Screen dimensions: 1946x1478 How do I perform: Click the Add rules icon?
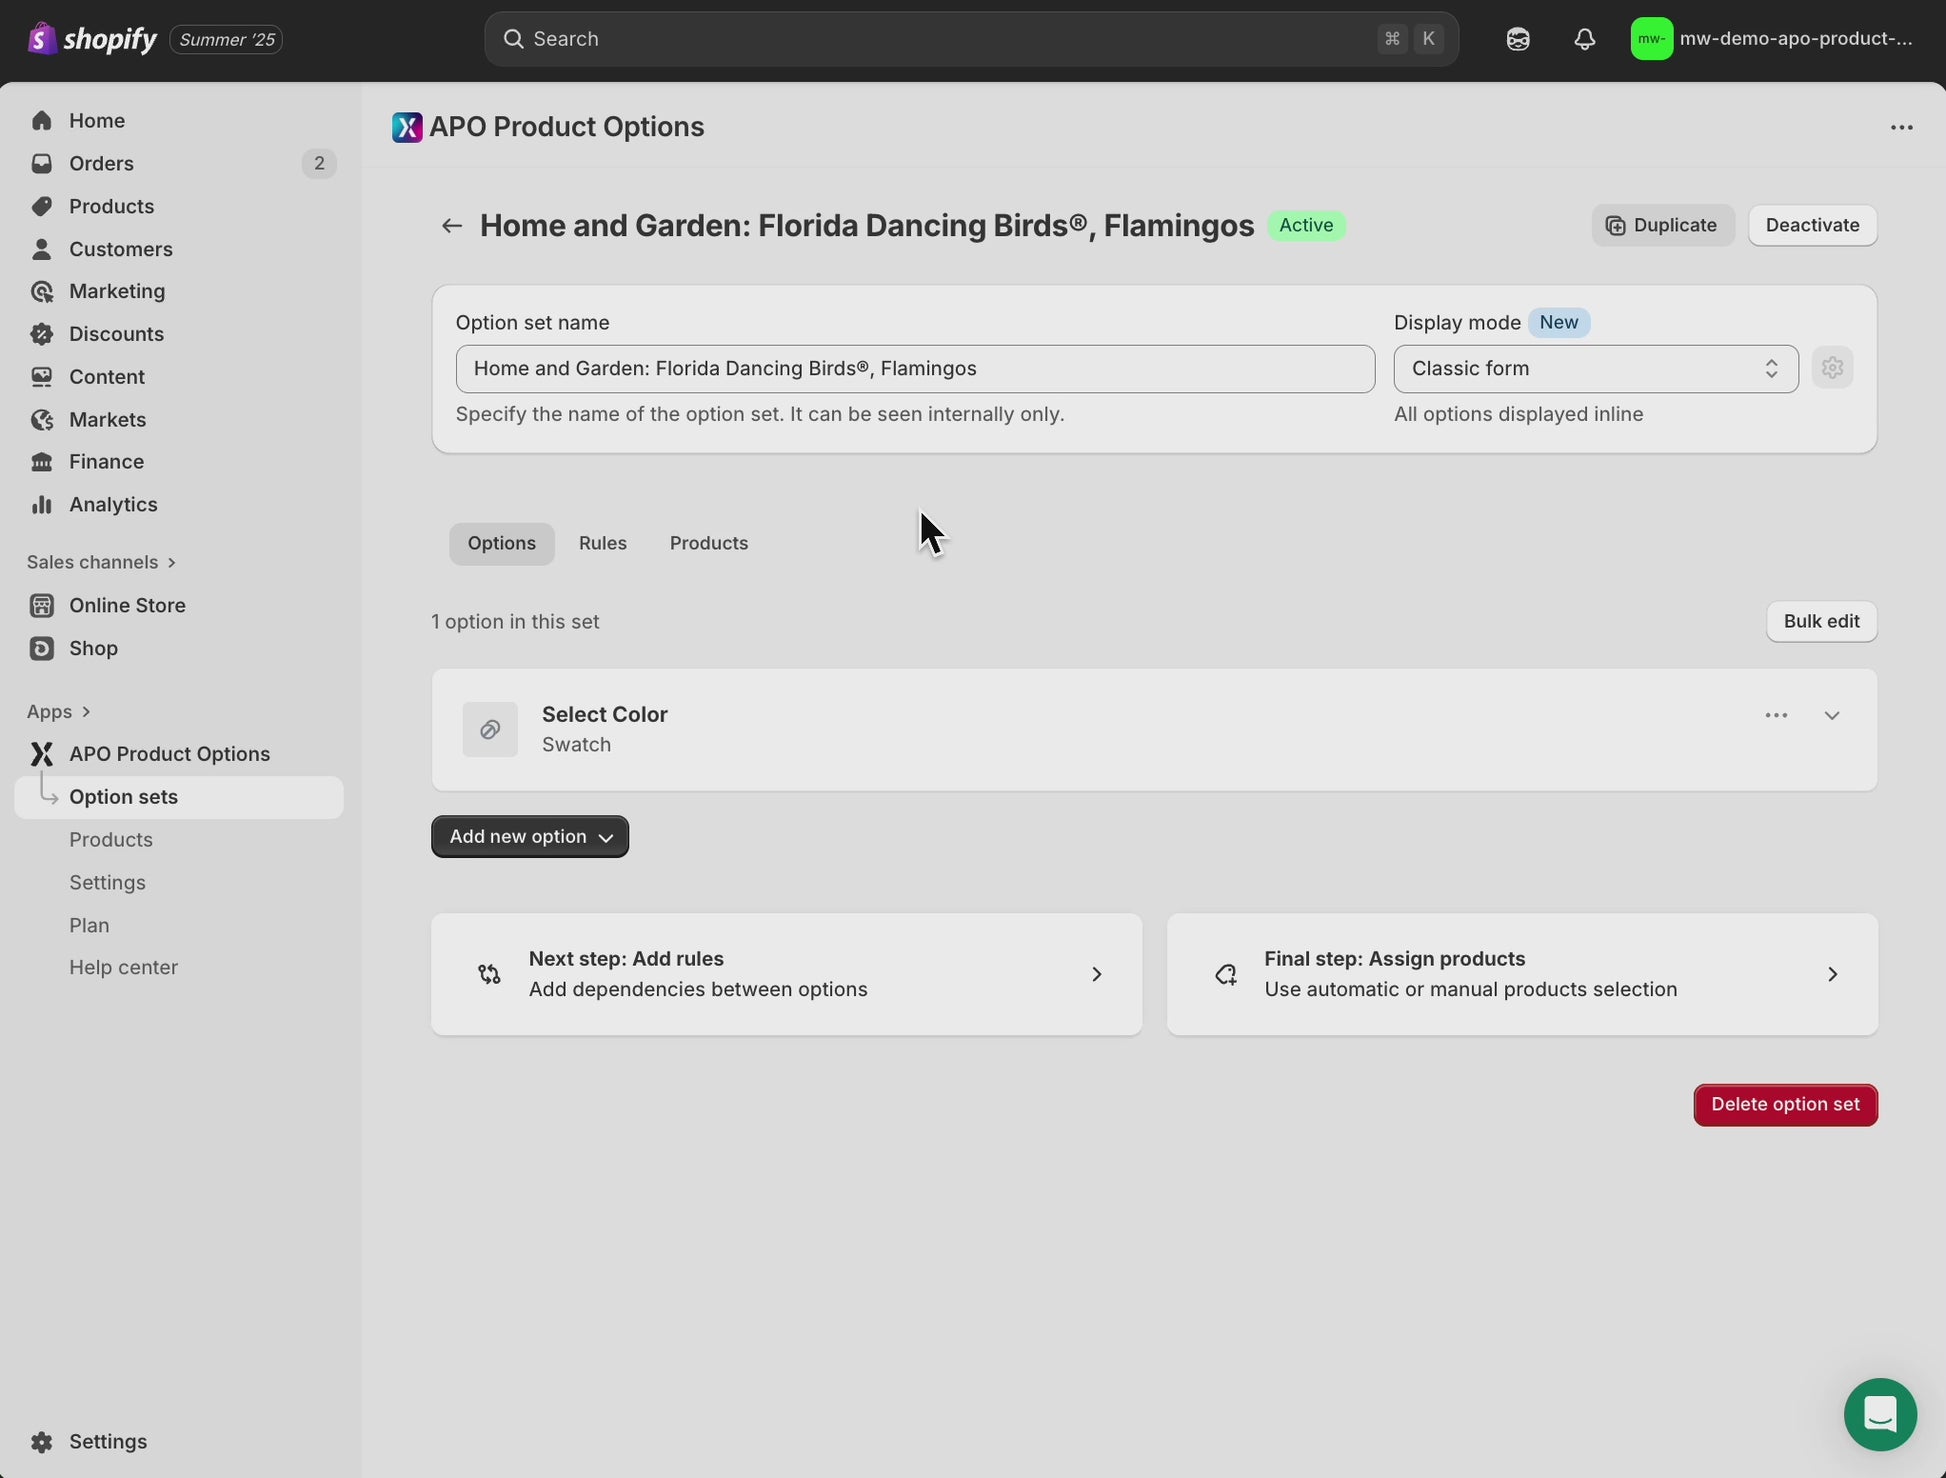click(489, 974)
